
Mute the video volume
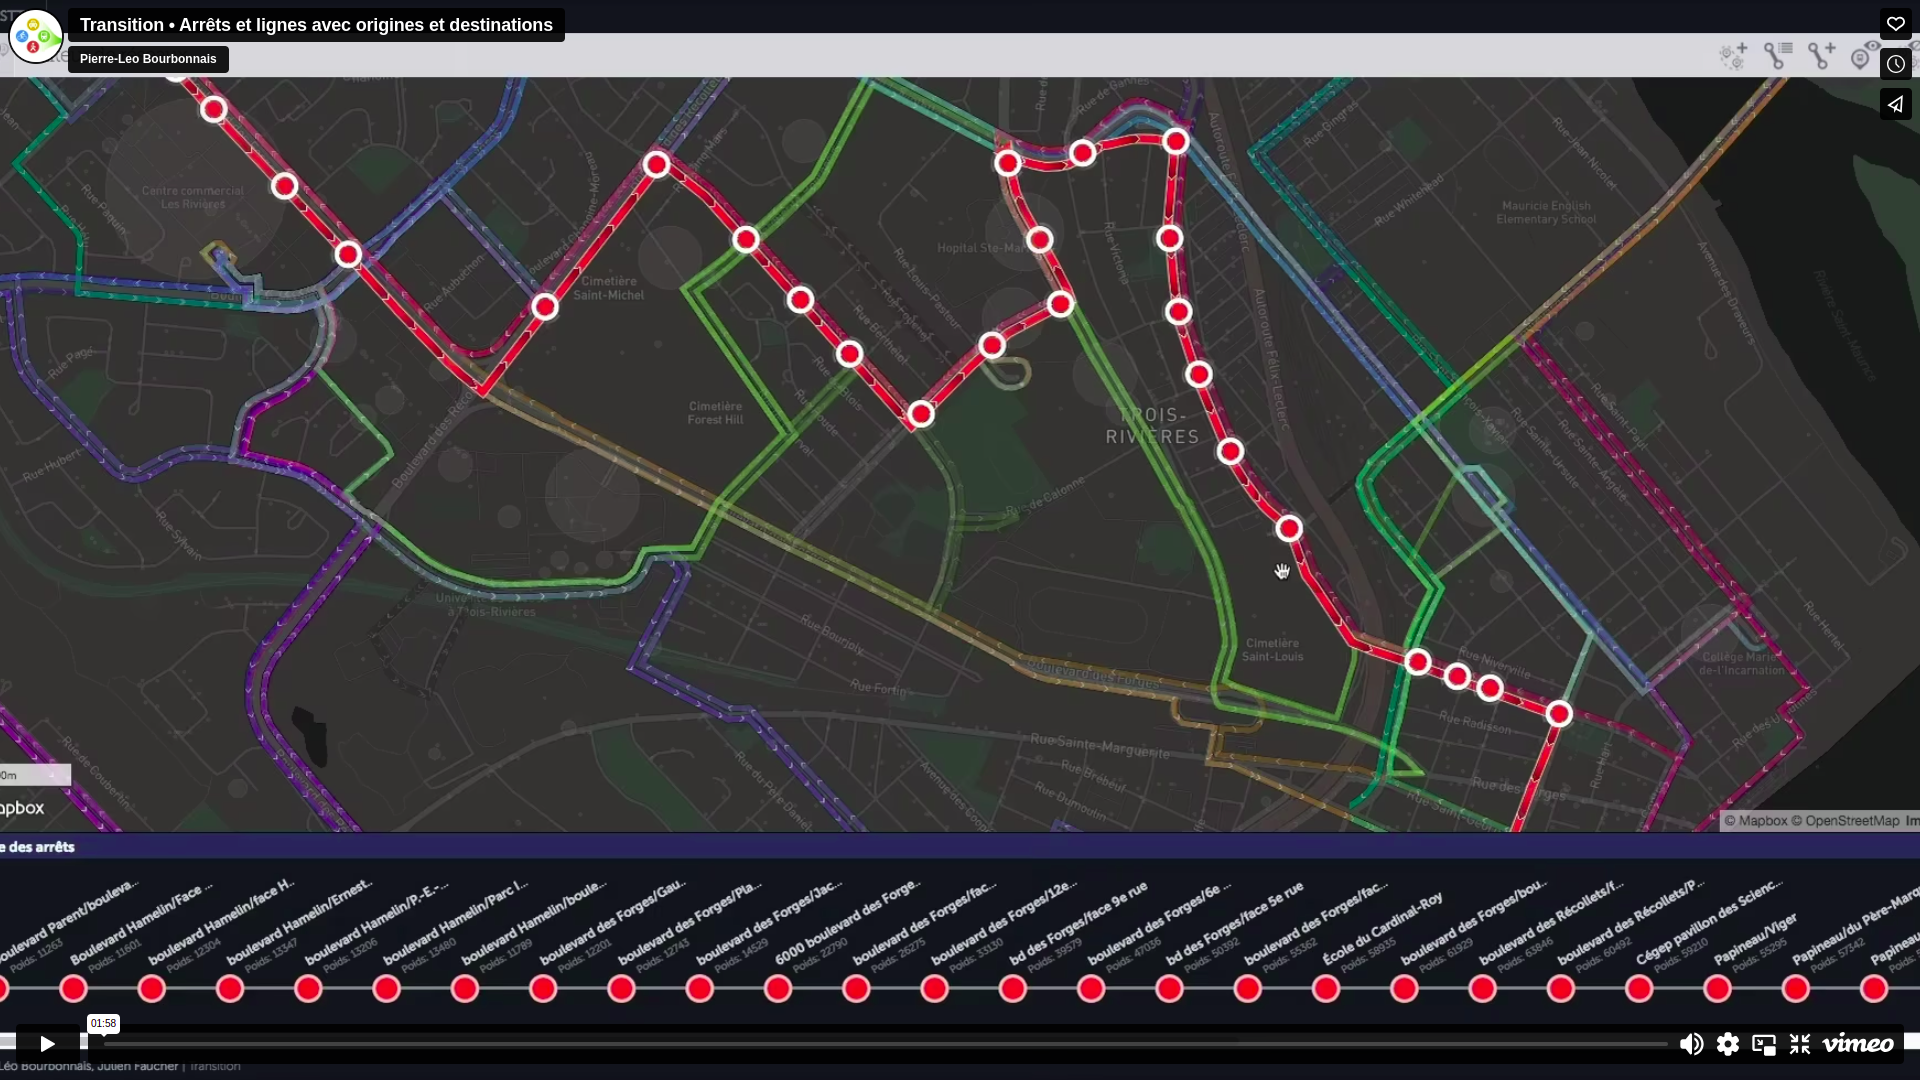point(1691,1044)
